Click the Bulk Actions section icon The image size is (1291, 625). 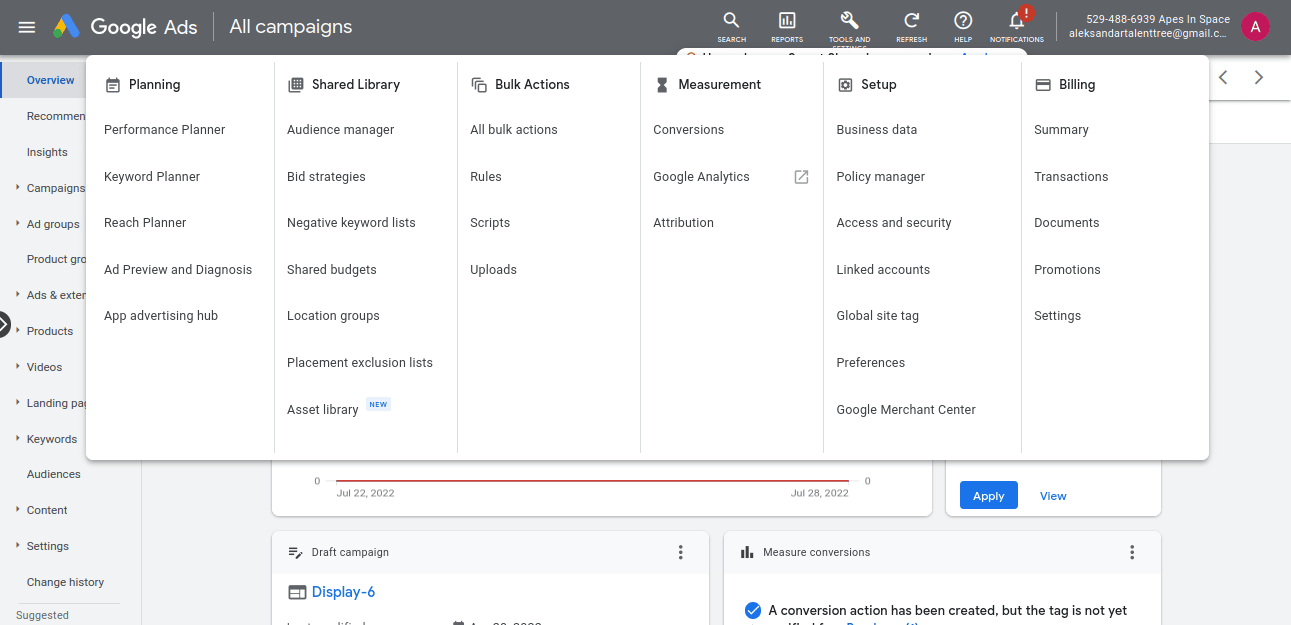pyautogui.click(x=479, y=85)
